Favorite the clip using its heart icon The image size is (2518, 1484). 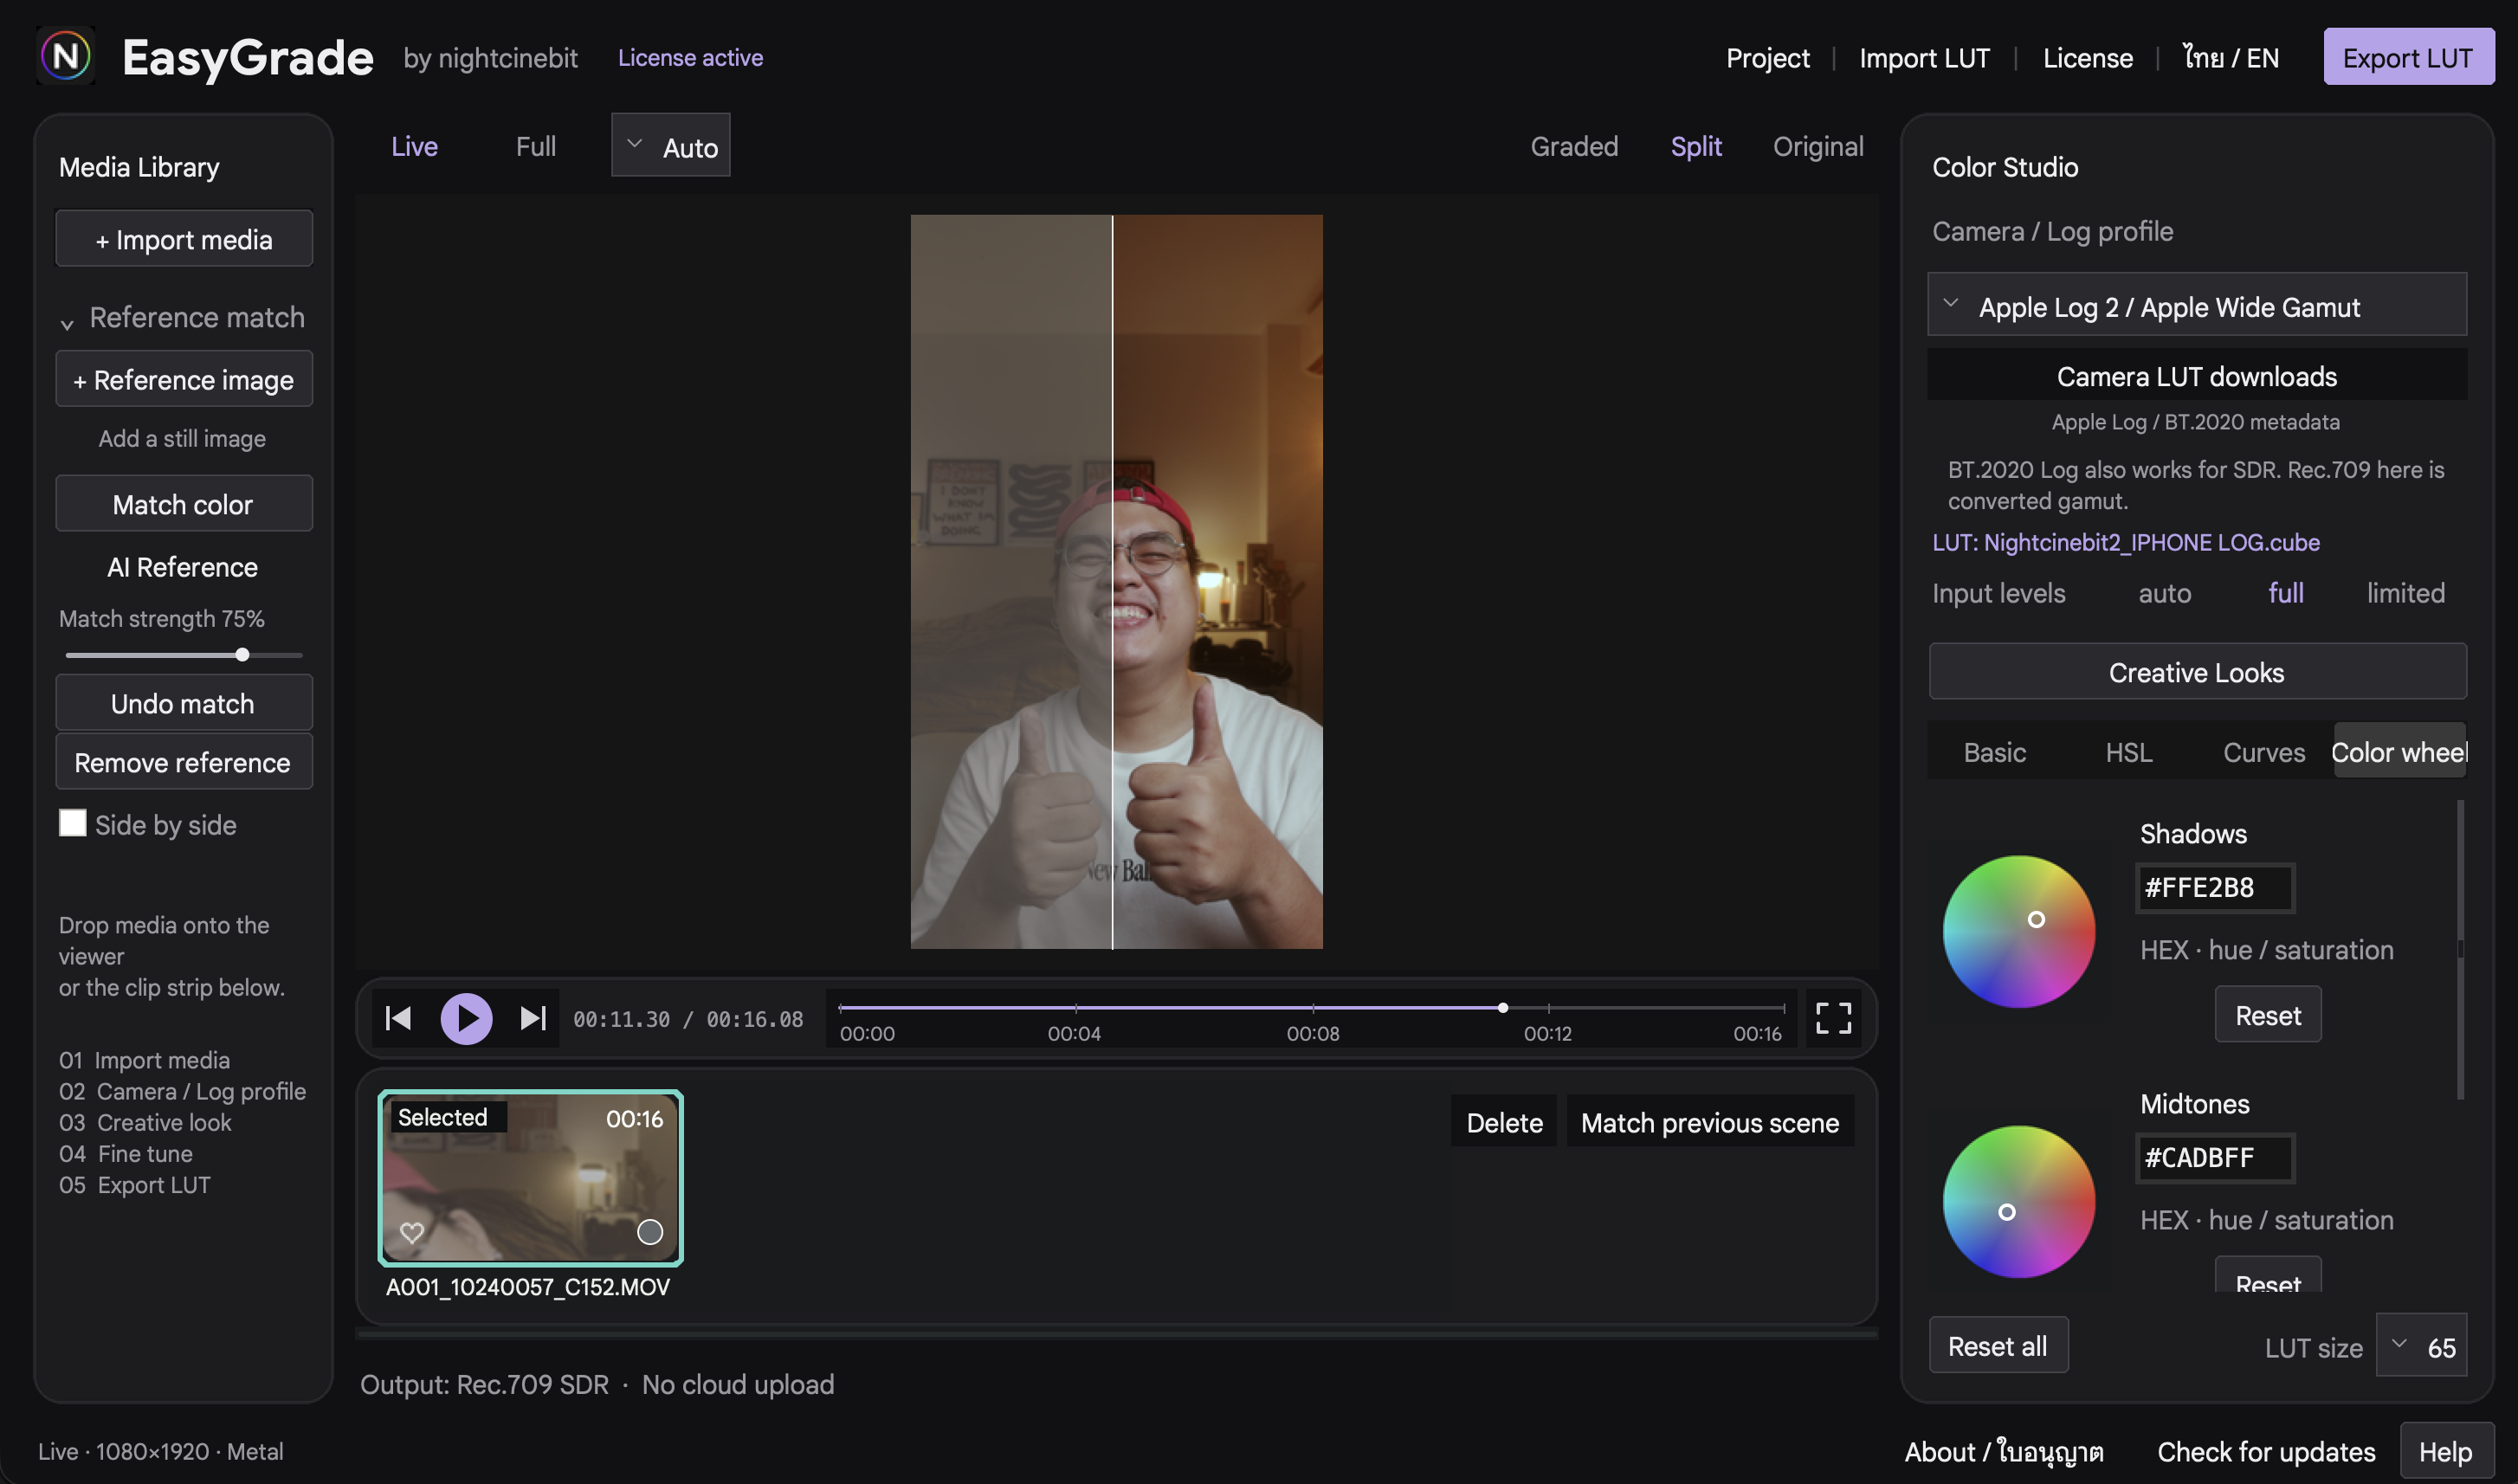[x=412, y=1232]
